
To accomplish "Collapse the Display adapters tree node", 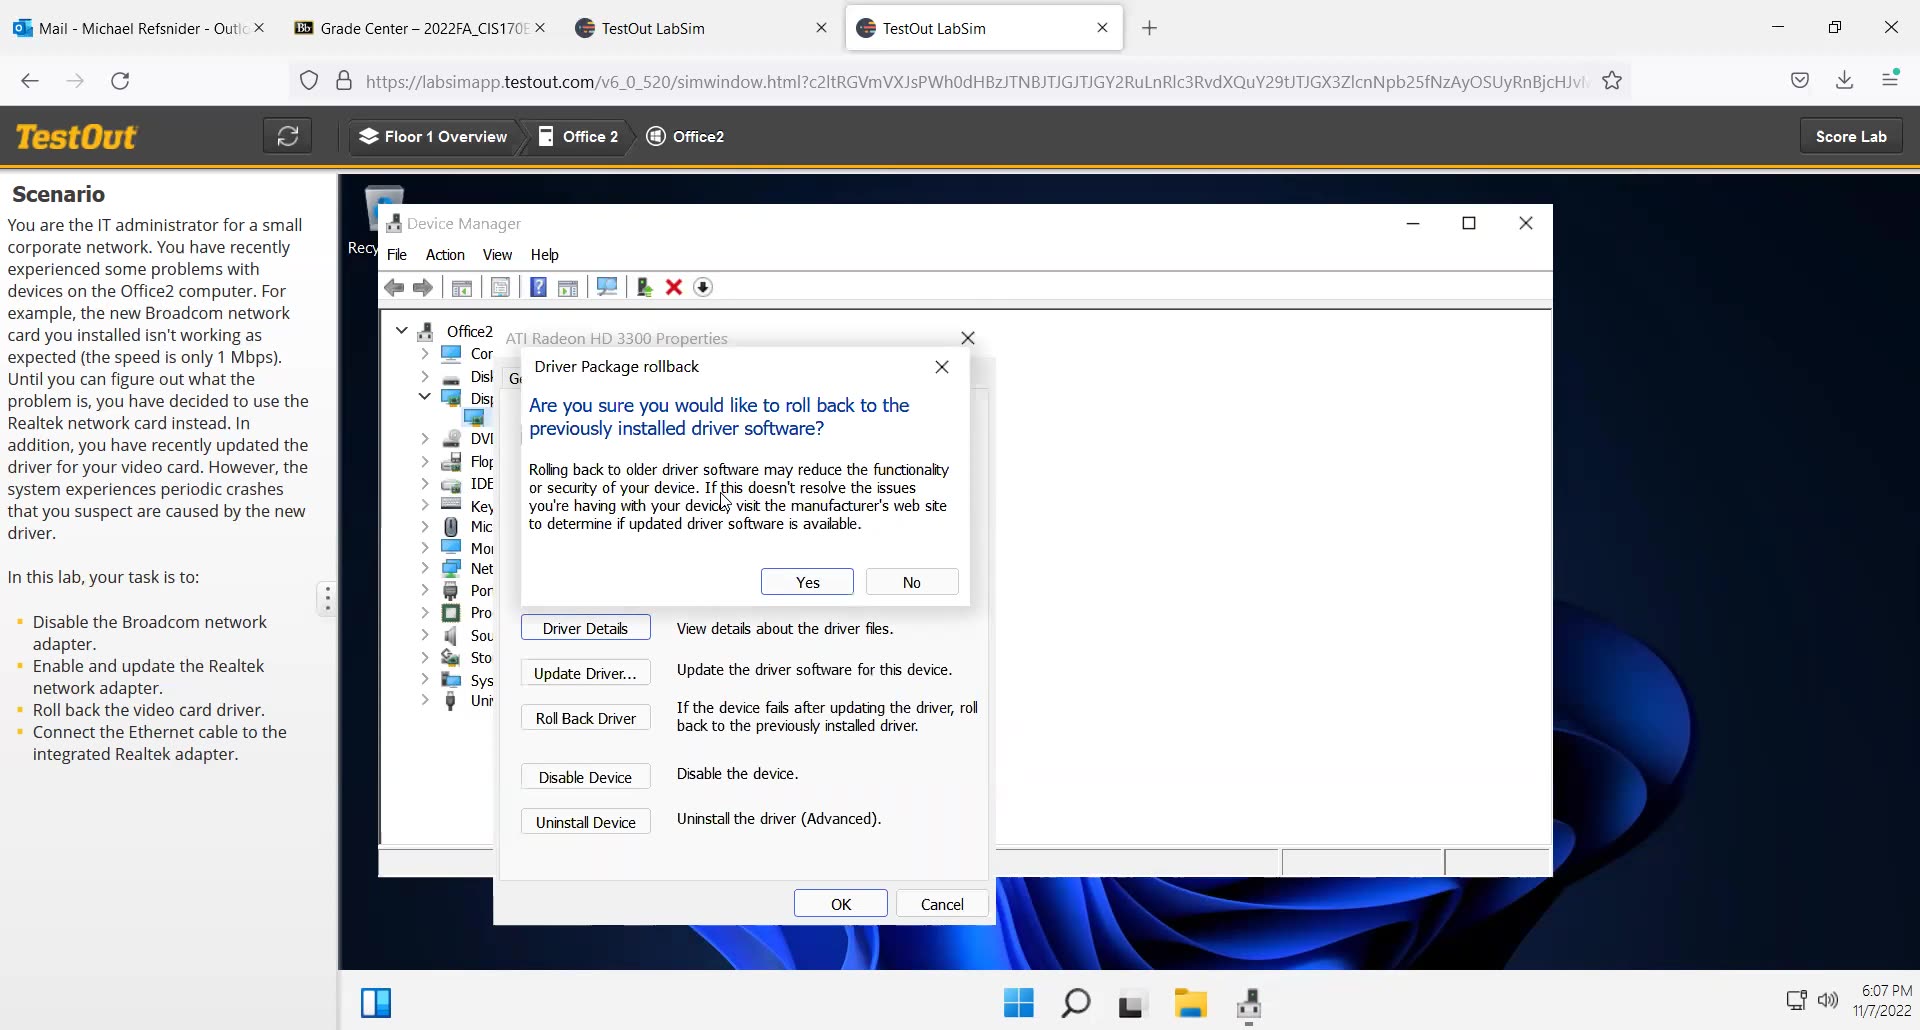I will pos(426,396).
